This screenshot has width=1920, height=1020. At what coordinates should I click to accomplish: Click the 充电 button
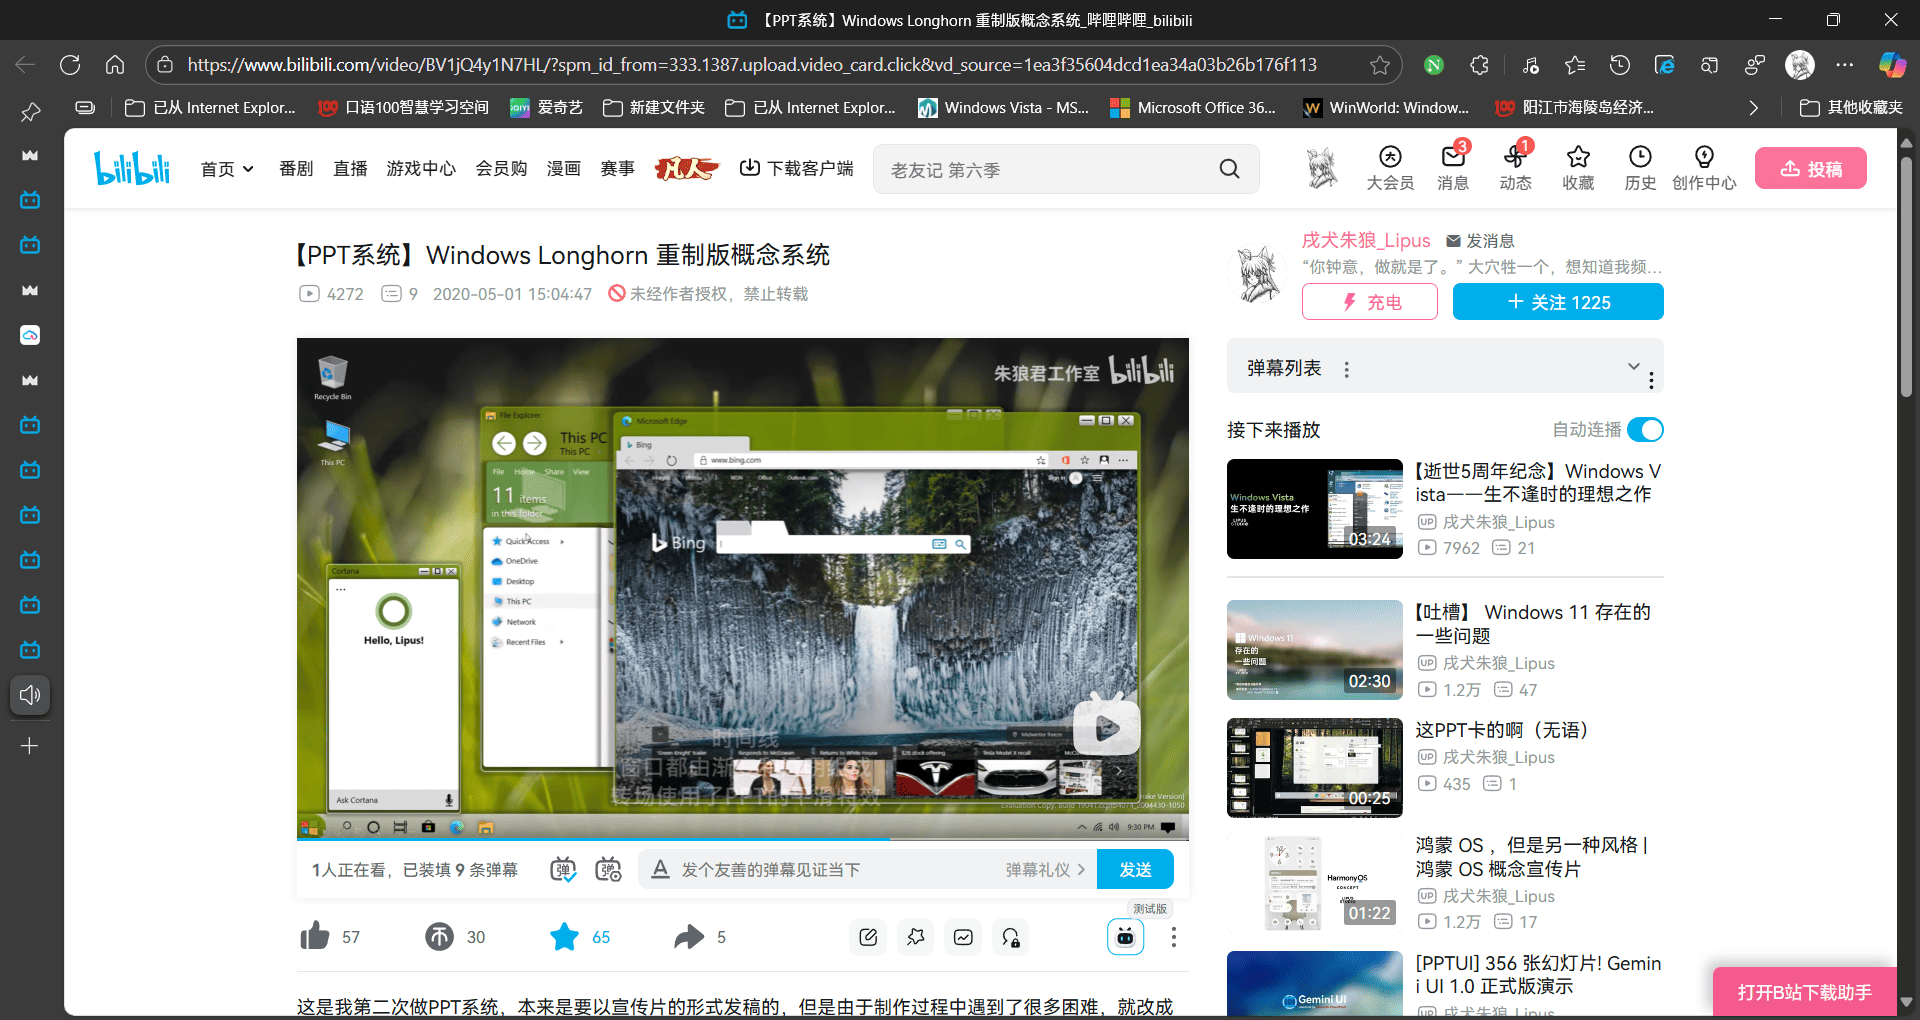click(x=1369, y=302)
